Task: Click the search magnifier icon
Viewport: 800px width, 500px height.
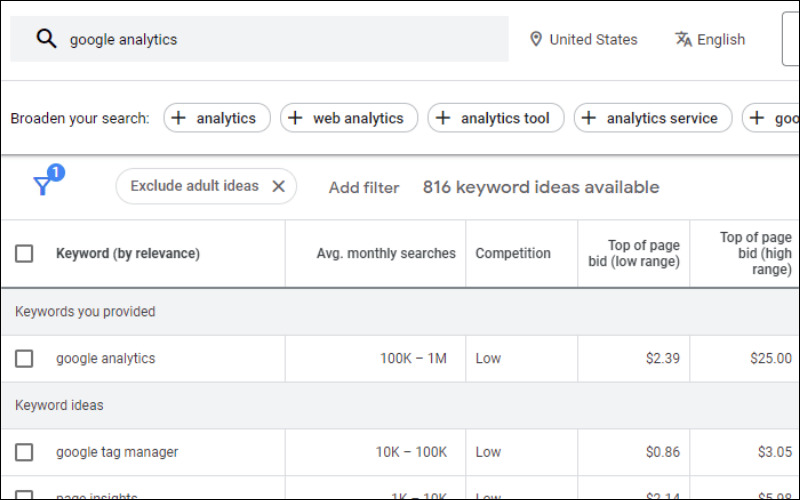Action: [46, 39]
